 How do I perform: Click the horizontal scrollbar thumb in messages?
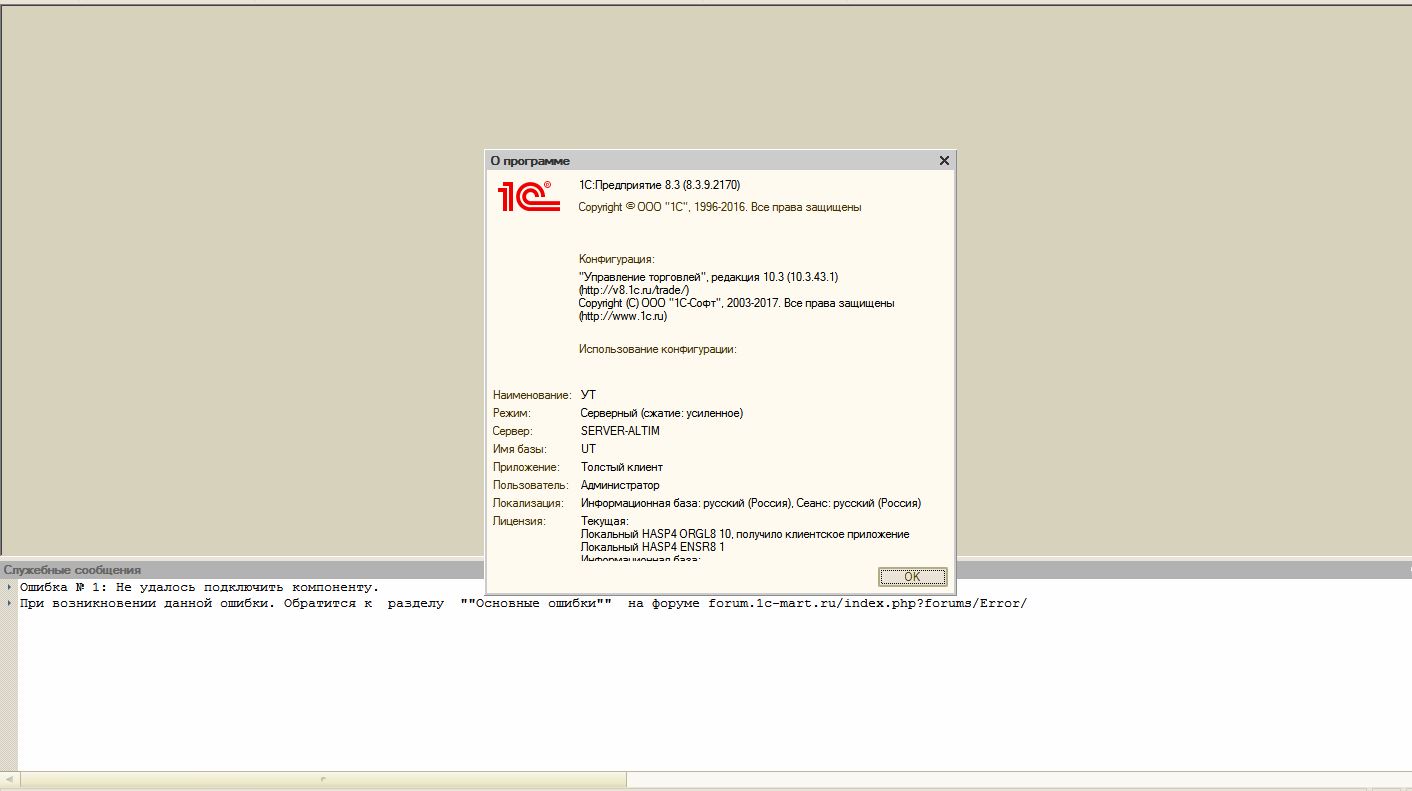pyautogui.click(x=322, y=779)
